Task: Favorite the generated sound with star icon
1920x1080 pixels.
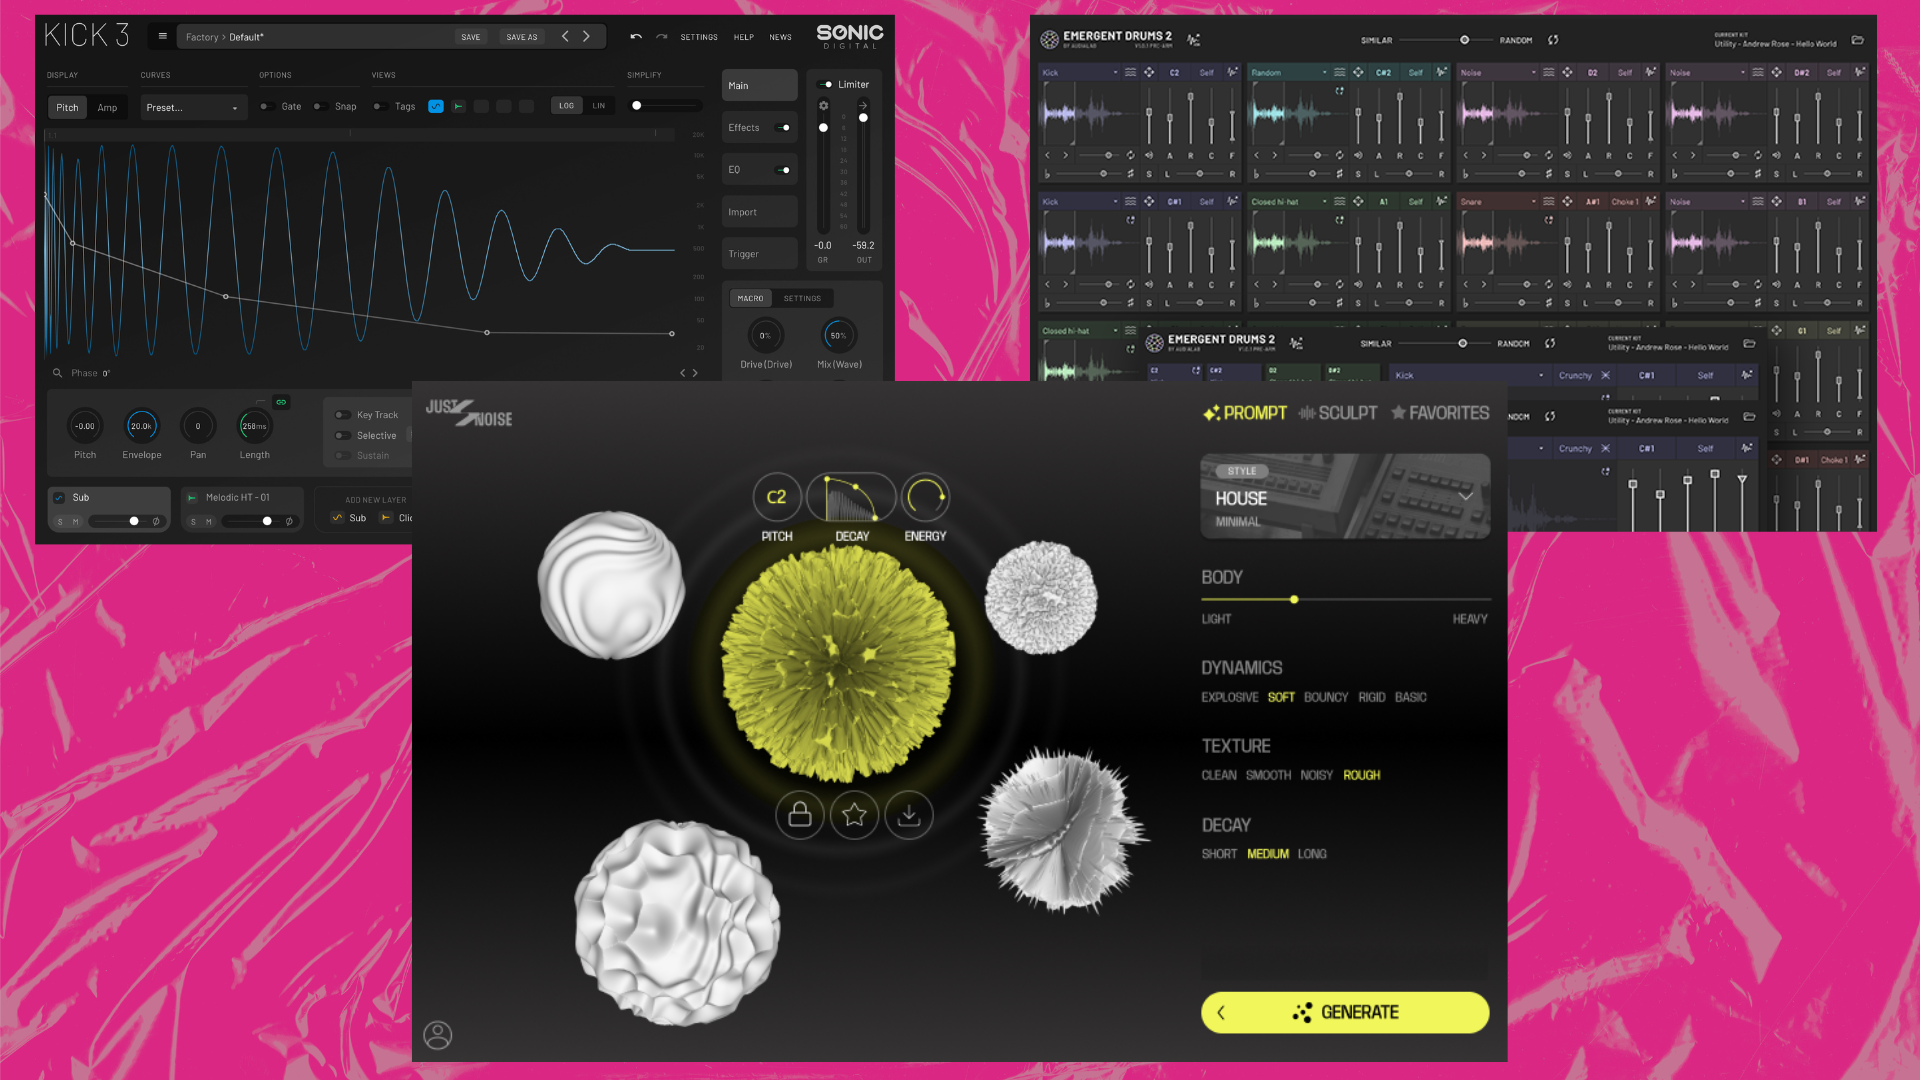Action: pos(854,815)
